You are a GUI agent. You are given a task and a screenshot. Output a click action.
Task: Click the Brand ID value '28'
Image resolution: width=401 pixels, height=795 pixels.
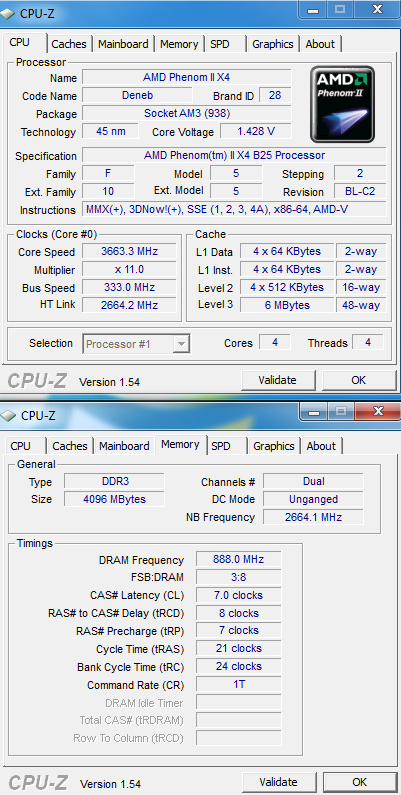click(x=275, y=95)
